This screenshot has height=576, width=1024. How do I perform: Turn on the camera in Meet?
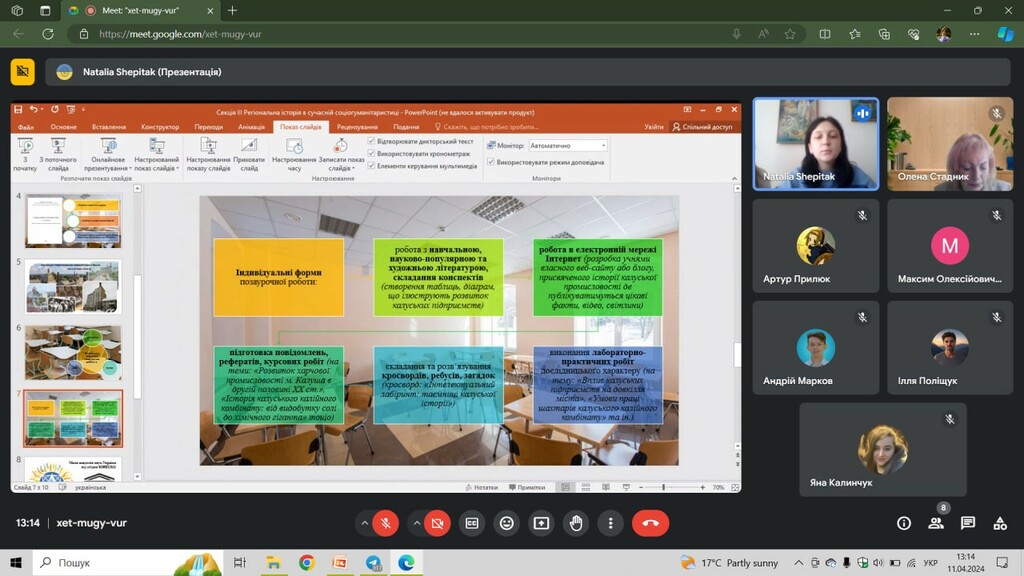point(437,522)
